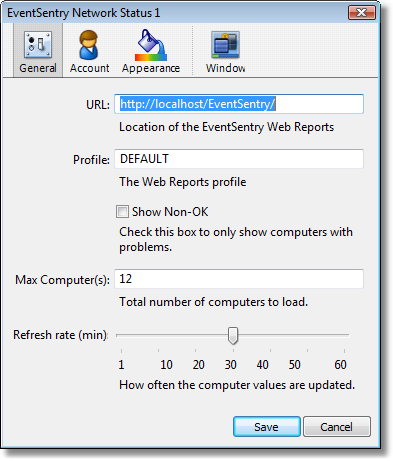Switch to the Window tab
The image size is (393, 461).
coord(225,51)
